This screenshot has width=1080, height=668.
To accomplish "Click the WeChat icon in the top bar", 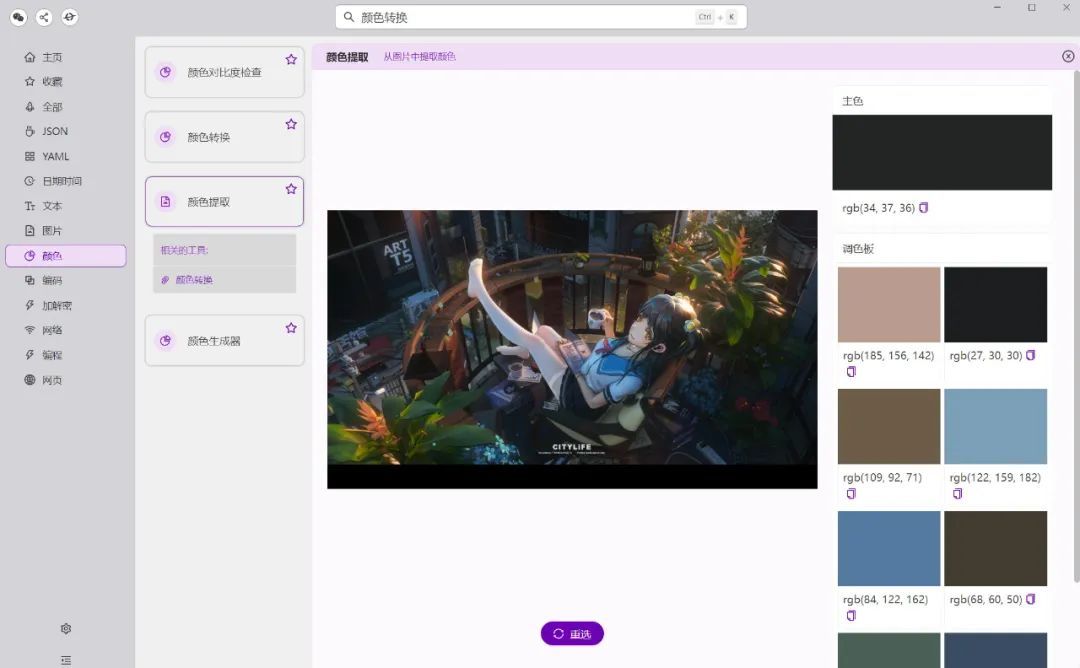I will pos(18,17).
